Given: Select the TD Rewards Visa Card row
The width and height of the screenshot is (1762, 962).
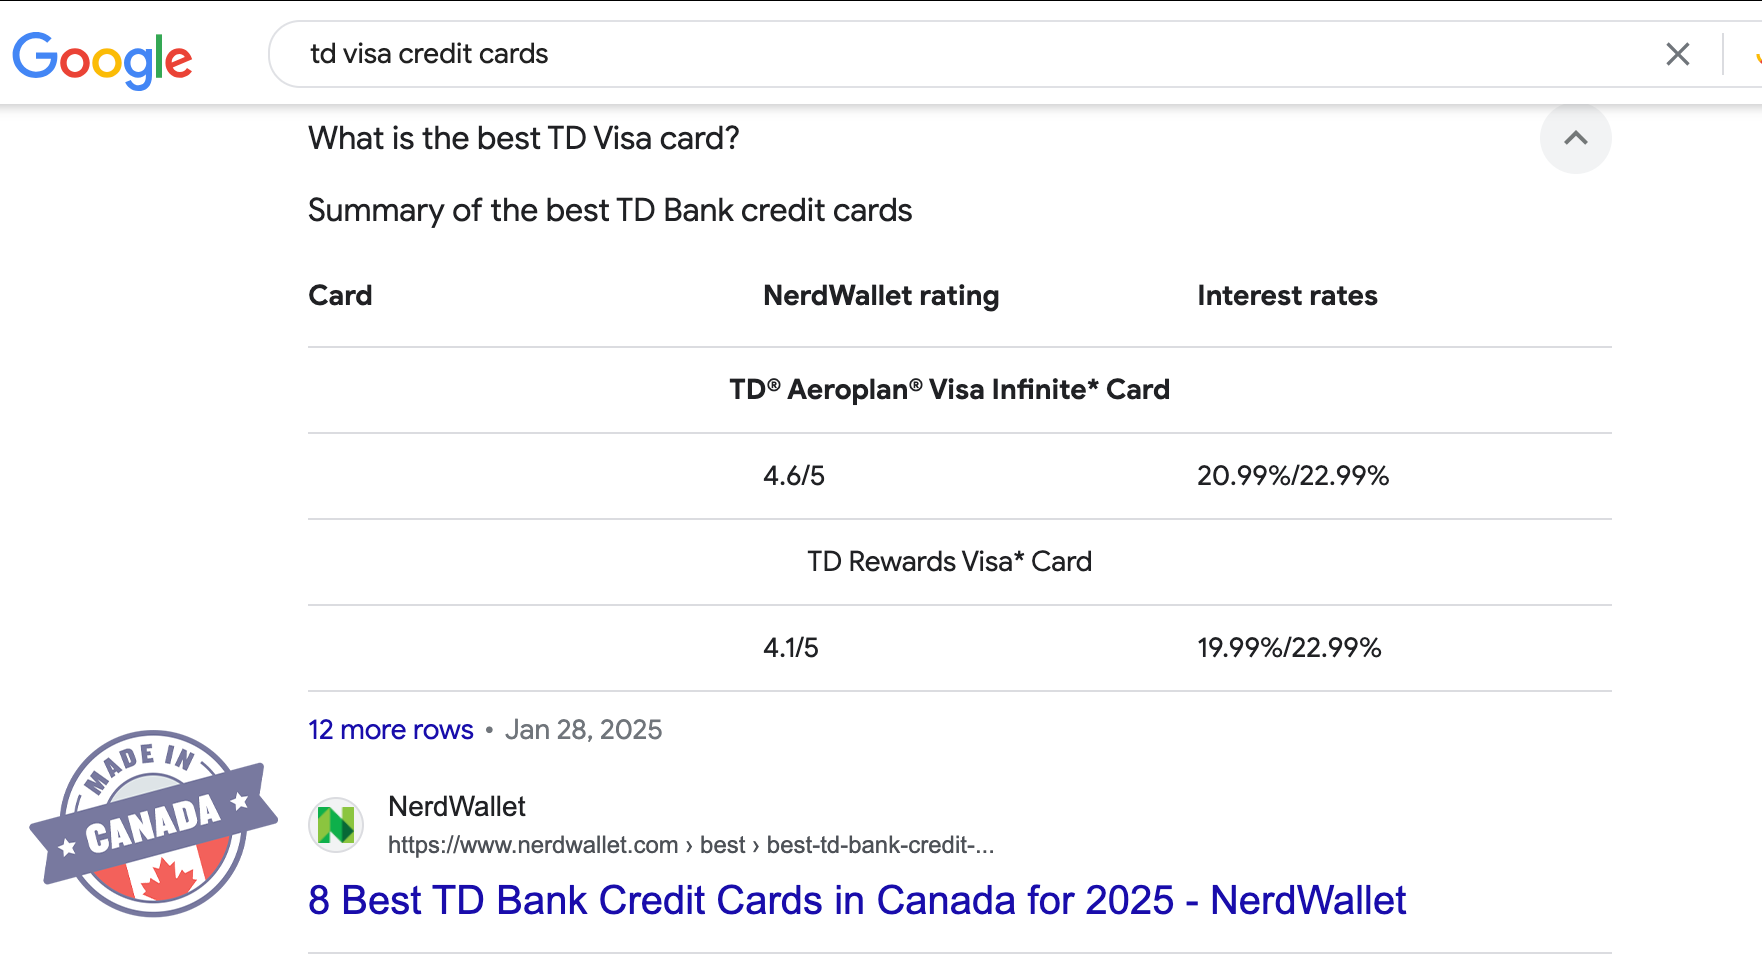Looking at the screenshot, I should (x=949, y=562).
